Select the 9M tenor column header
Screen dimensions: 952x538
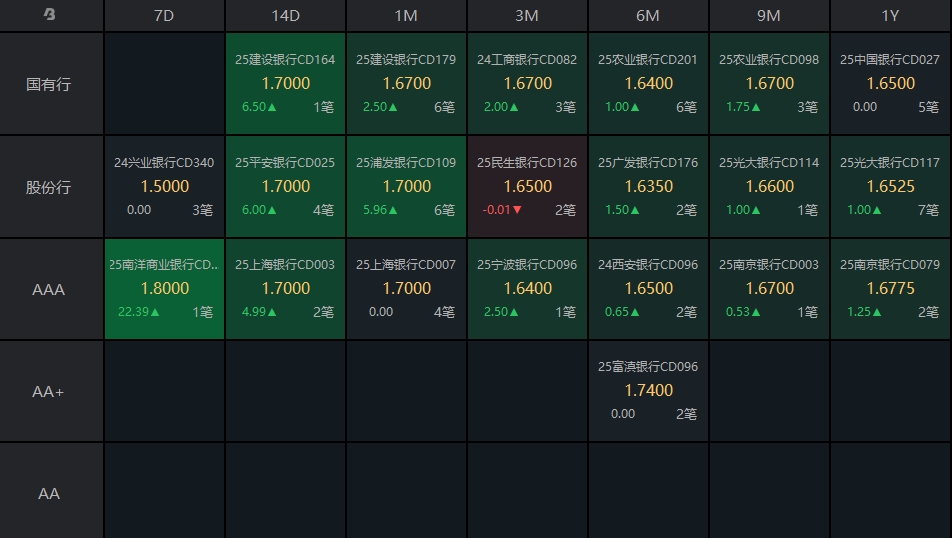(769, 16)
